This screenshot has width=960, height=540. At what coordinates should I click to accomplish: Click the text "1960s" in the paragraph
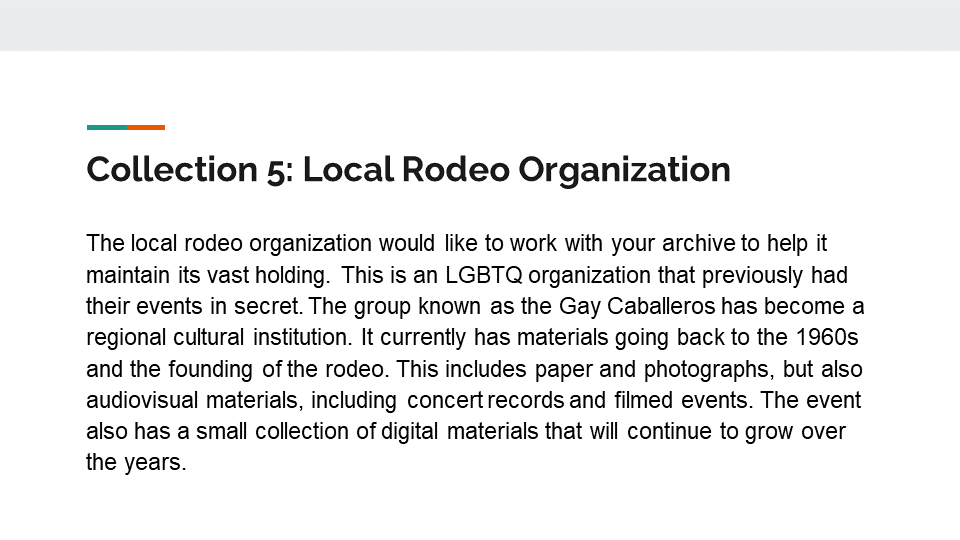point(834,337)
